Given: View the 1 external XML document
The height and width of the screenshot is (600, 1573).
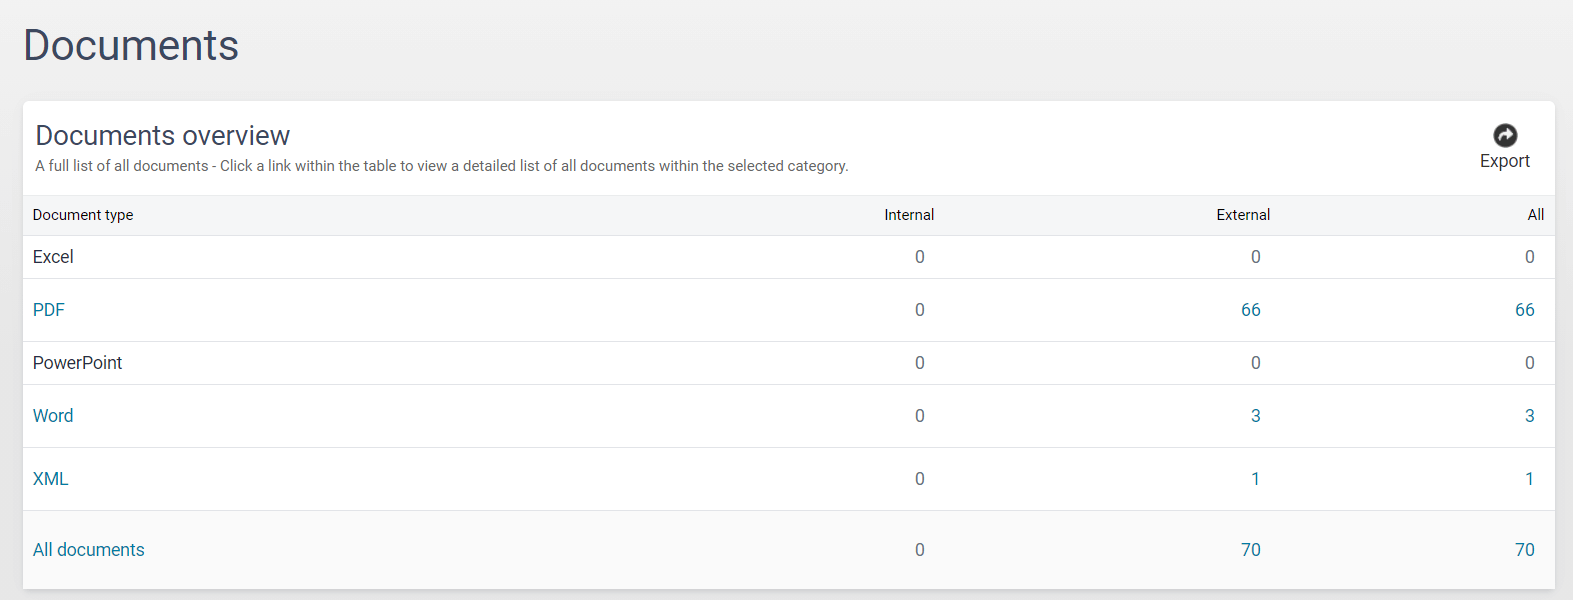Looking at the screenshot, I should (1255, 479).
